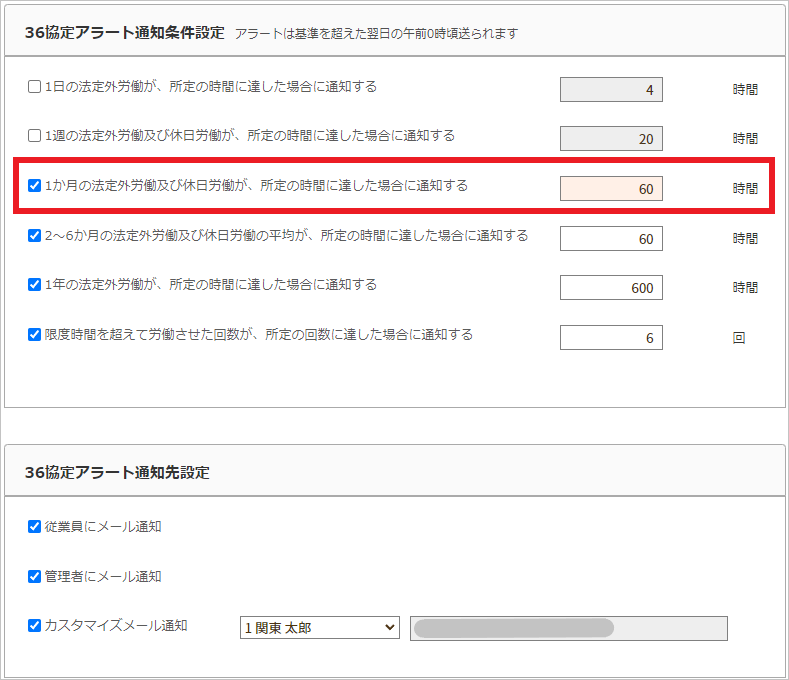Click the 36協定アラート通知条件設定 section heading

pos(125,32)
